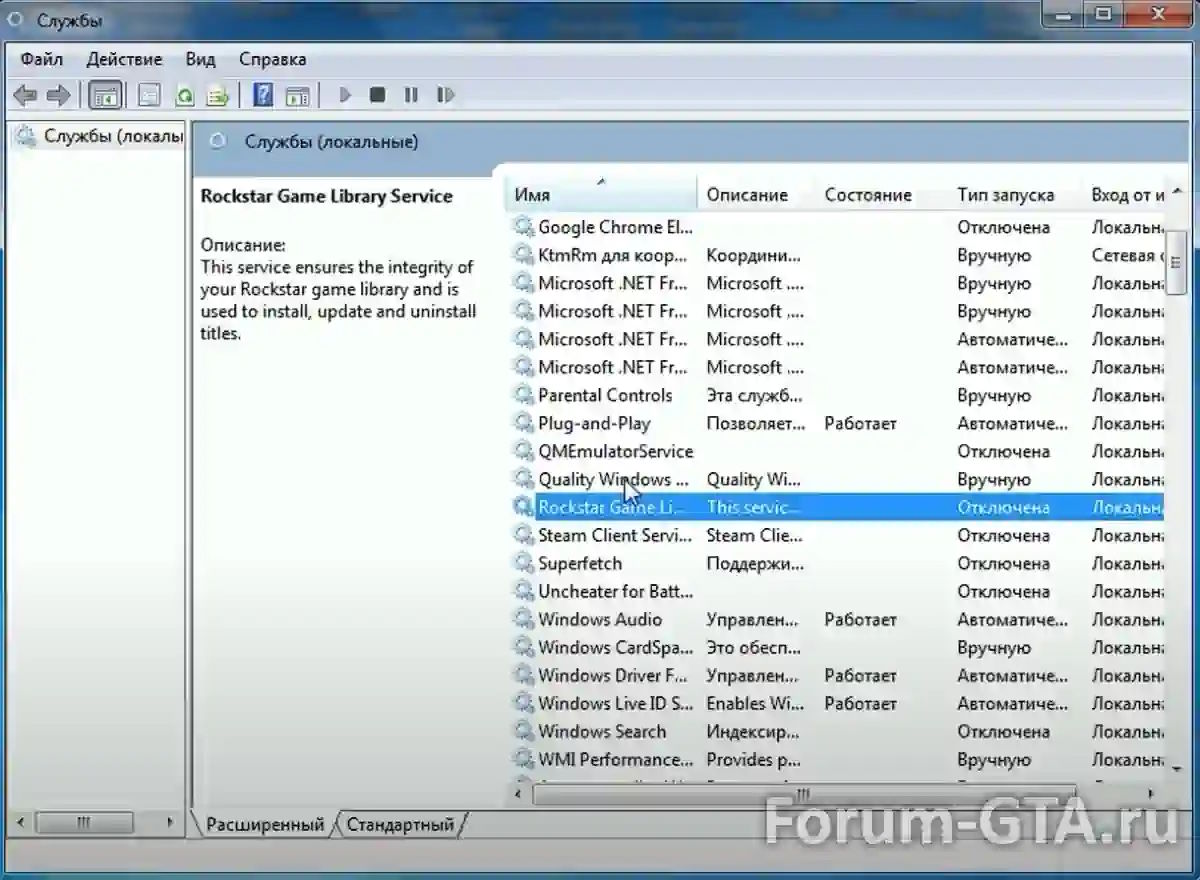Click the Properties sheet toolbar icon
Image resolution: width=1200 pixels, height=880 pixels.
coord(149,95)
